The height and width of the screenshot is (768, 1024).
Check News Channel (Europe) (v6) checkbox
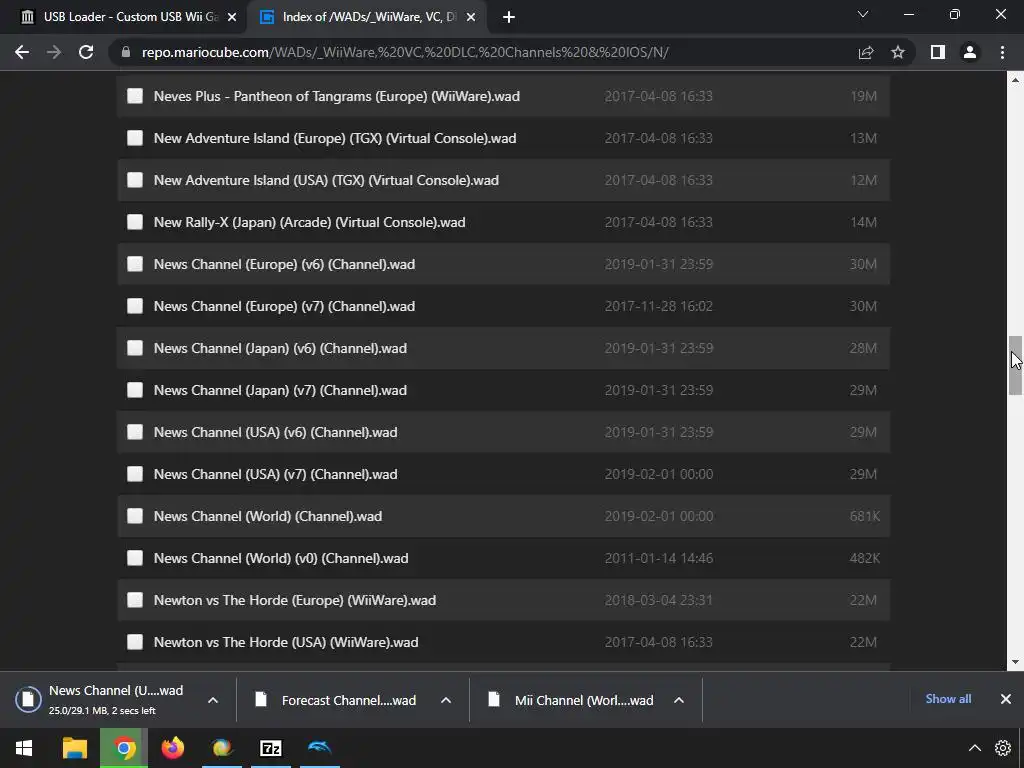(x=135, y=264)
